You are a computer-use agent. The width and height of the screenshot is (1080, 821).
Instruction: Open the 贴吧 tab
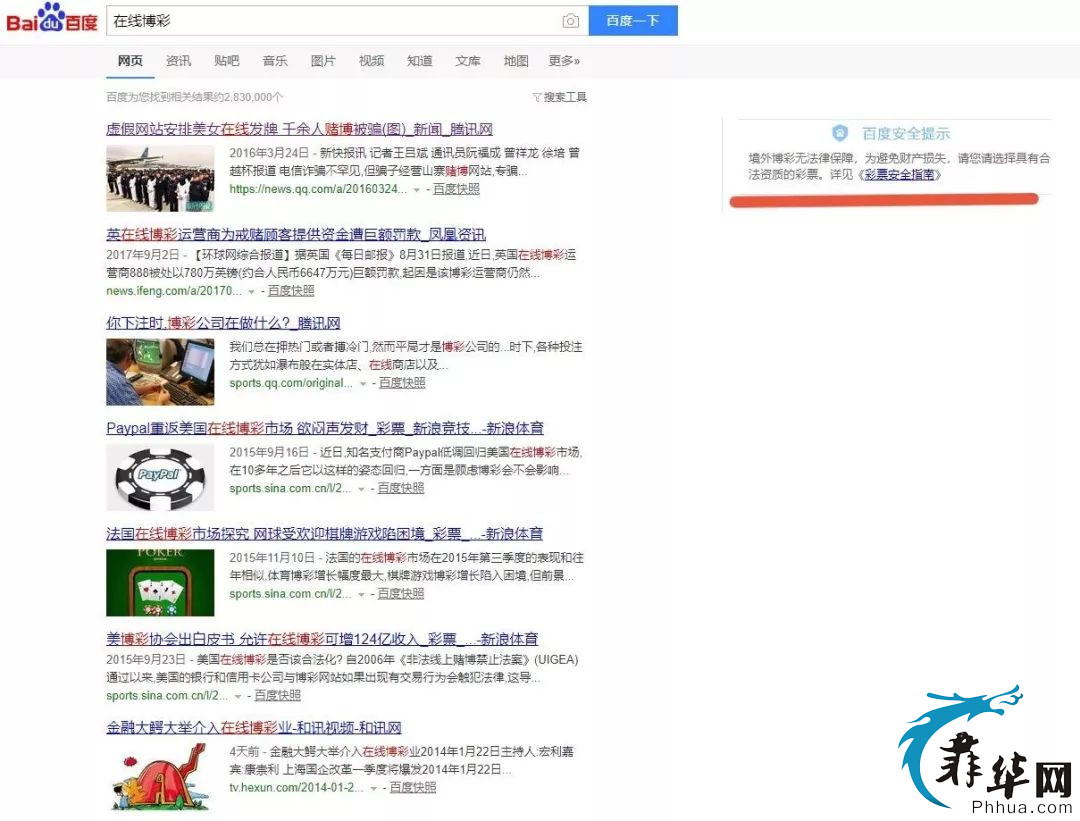pos(226,61)
